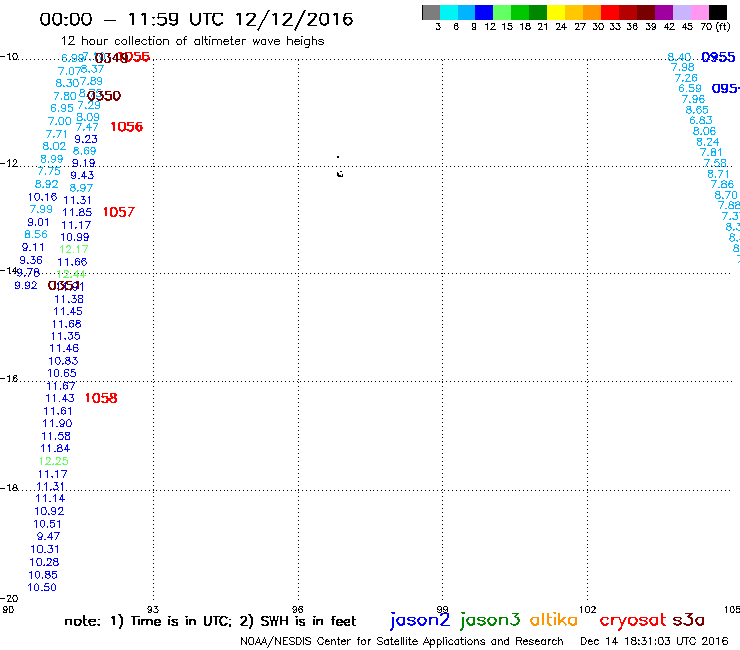Click the 'altika' satellite label
Image resolution: width=740 pixels, height=650 pixels.
553,619
